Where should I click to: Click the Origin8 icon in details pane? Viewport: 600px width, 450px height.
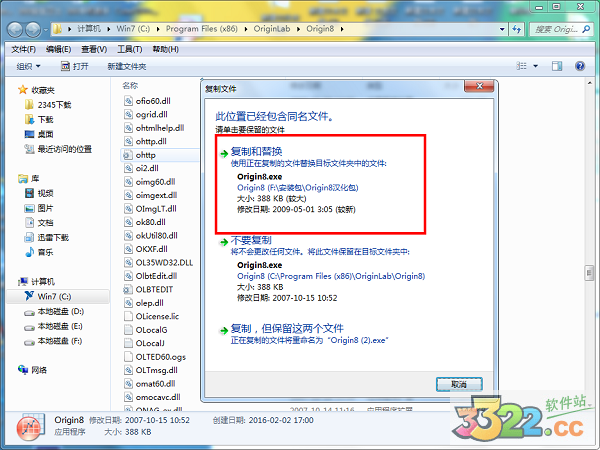click(31, 427)
